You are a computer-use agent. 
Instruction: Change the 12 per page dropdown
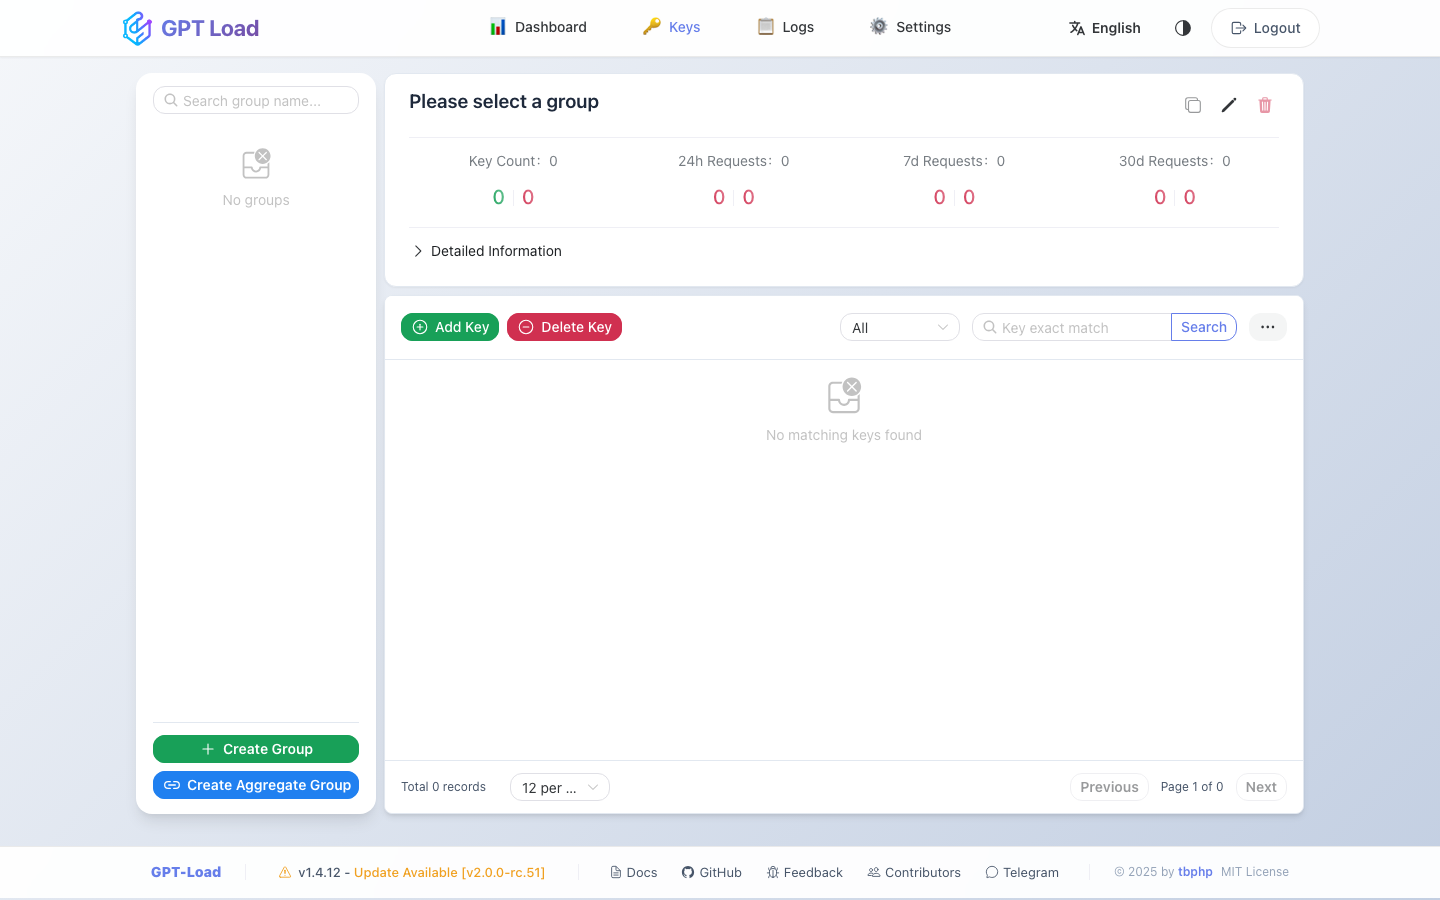pyautogui.click(x=560, y=787)
